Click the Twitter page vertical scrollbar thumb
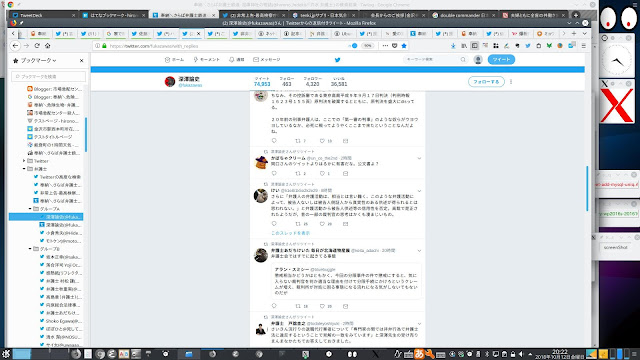640x360 pixels. pyautogui.click(x=587, y=188)
